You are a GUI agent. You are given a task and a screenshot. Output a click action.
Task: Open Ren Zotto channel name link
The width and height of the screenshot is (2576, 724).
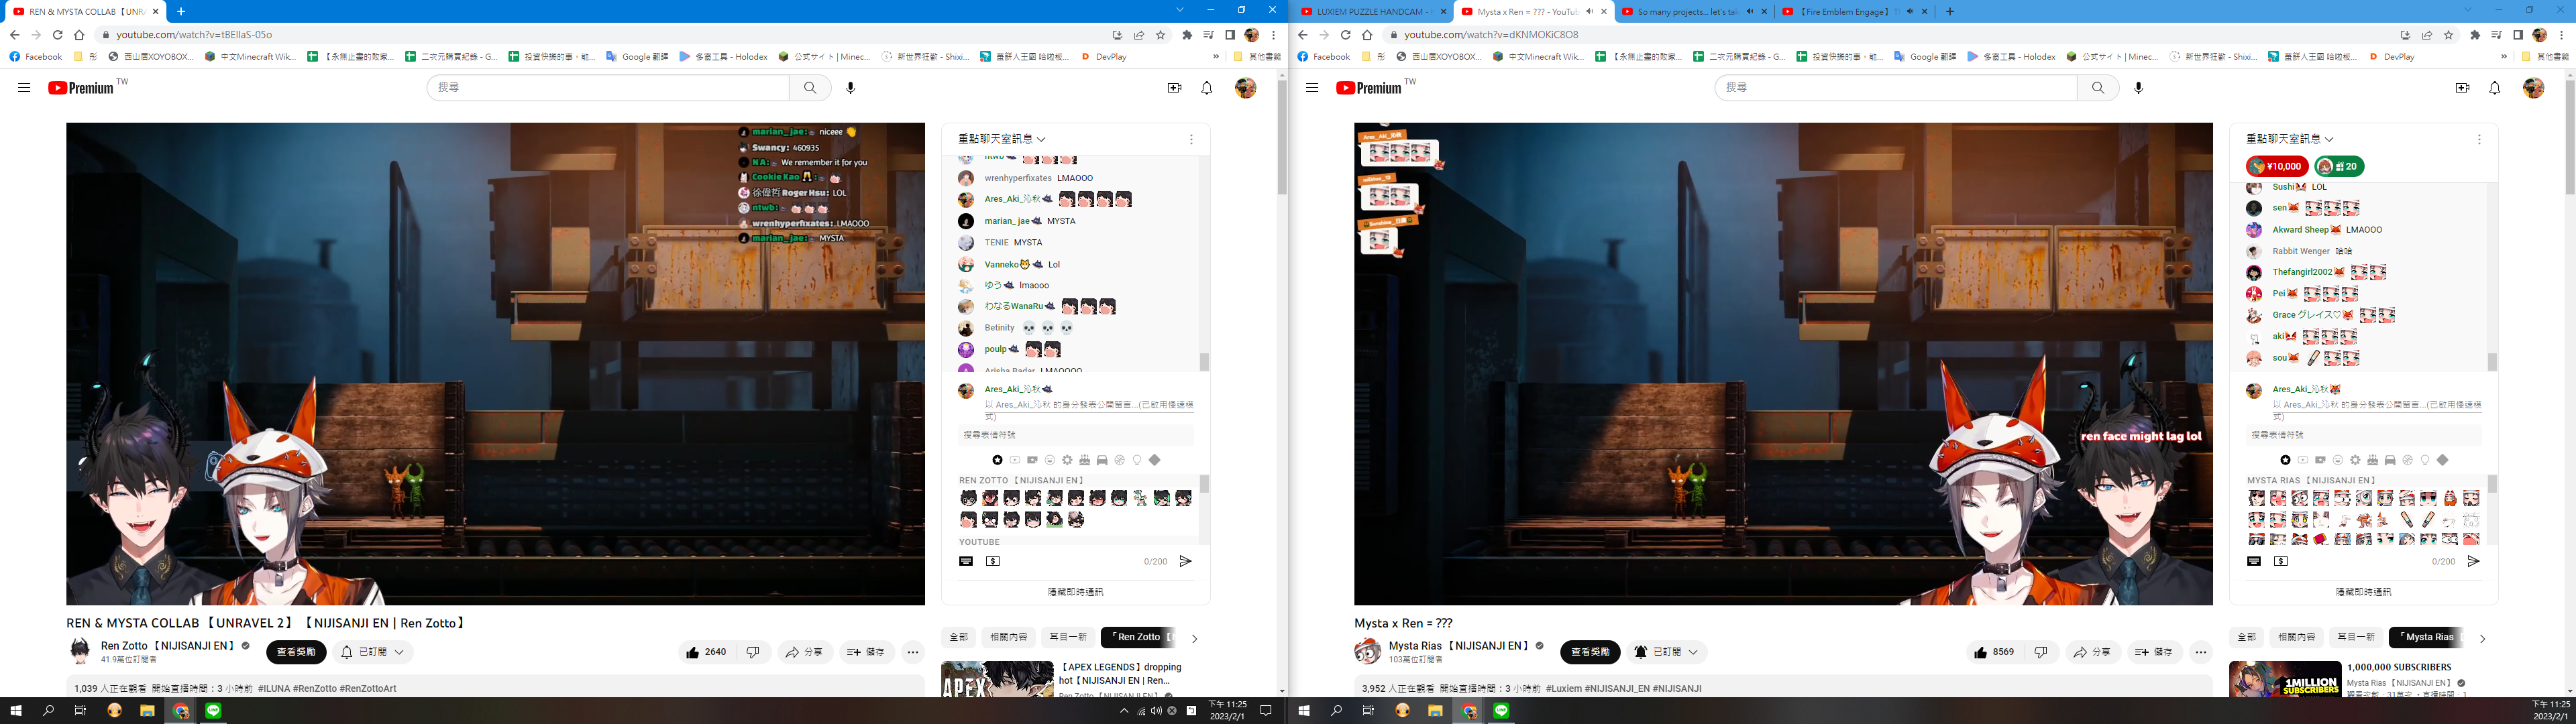(x=168, y=646)
